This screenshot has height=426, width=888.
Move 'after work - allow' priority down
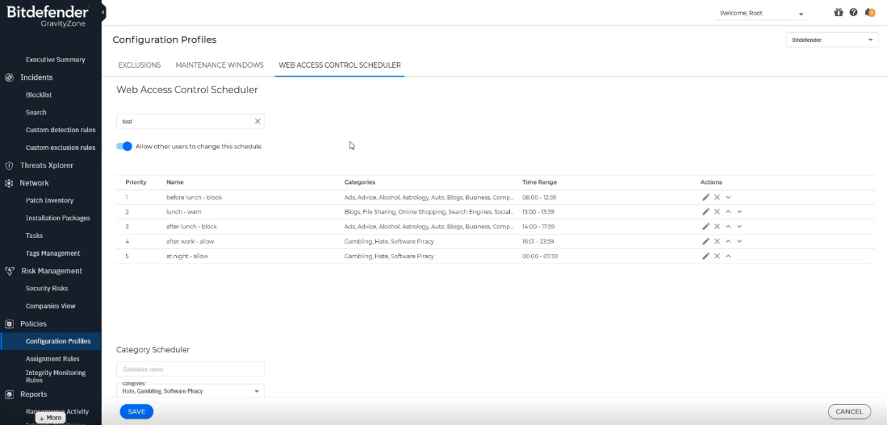tap(739, 241)
